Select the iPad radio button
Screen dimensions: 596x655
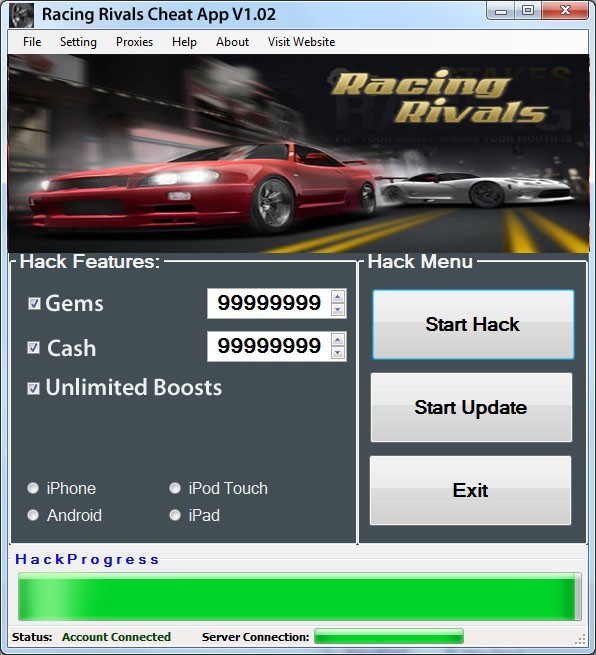click(175, 515)
